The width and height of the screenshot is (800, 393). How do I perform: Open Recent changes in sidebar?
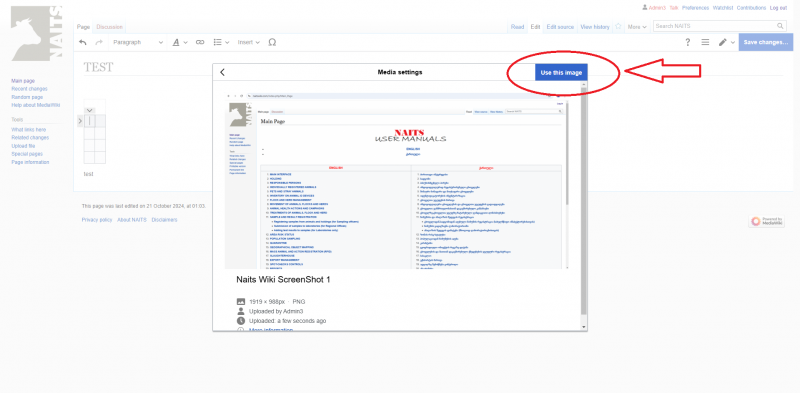tap(29, 89)
